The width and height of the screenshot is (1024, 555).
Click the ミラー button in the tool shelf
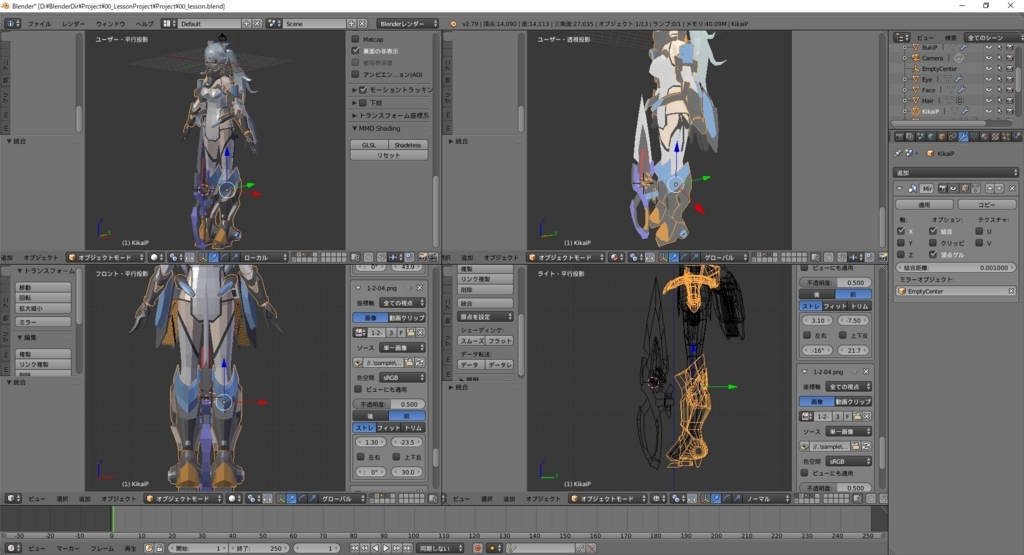coord(43,322)
